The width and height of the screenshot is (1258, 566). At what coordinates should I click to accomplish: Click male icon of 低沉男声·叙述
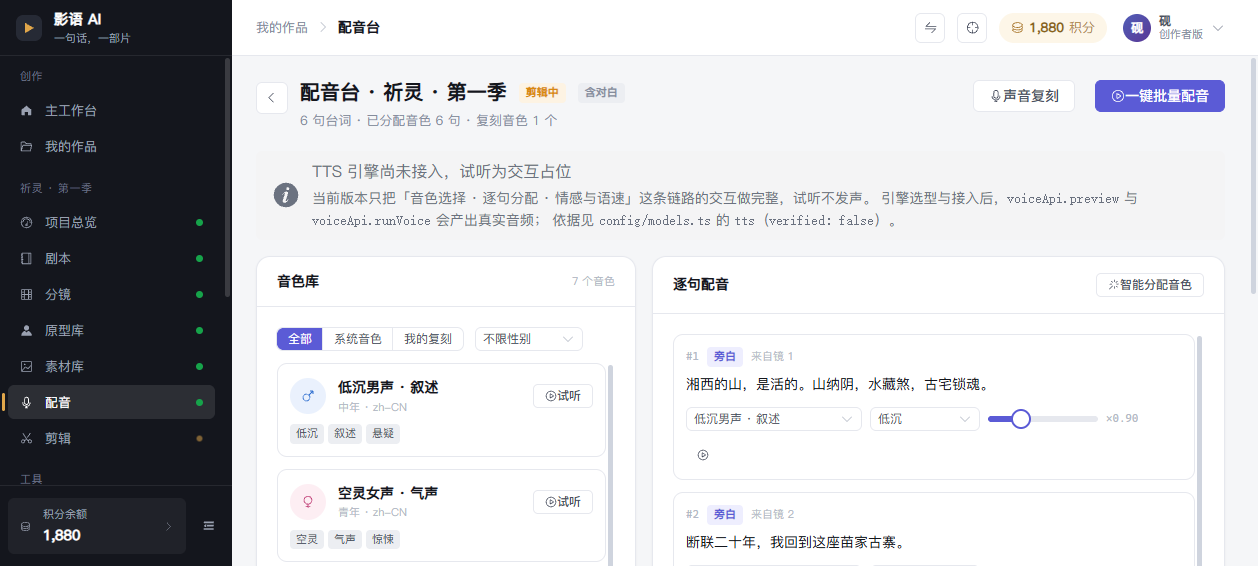tap(308, 396)
